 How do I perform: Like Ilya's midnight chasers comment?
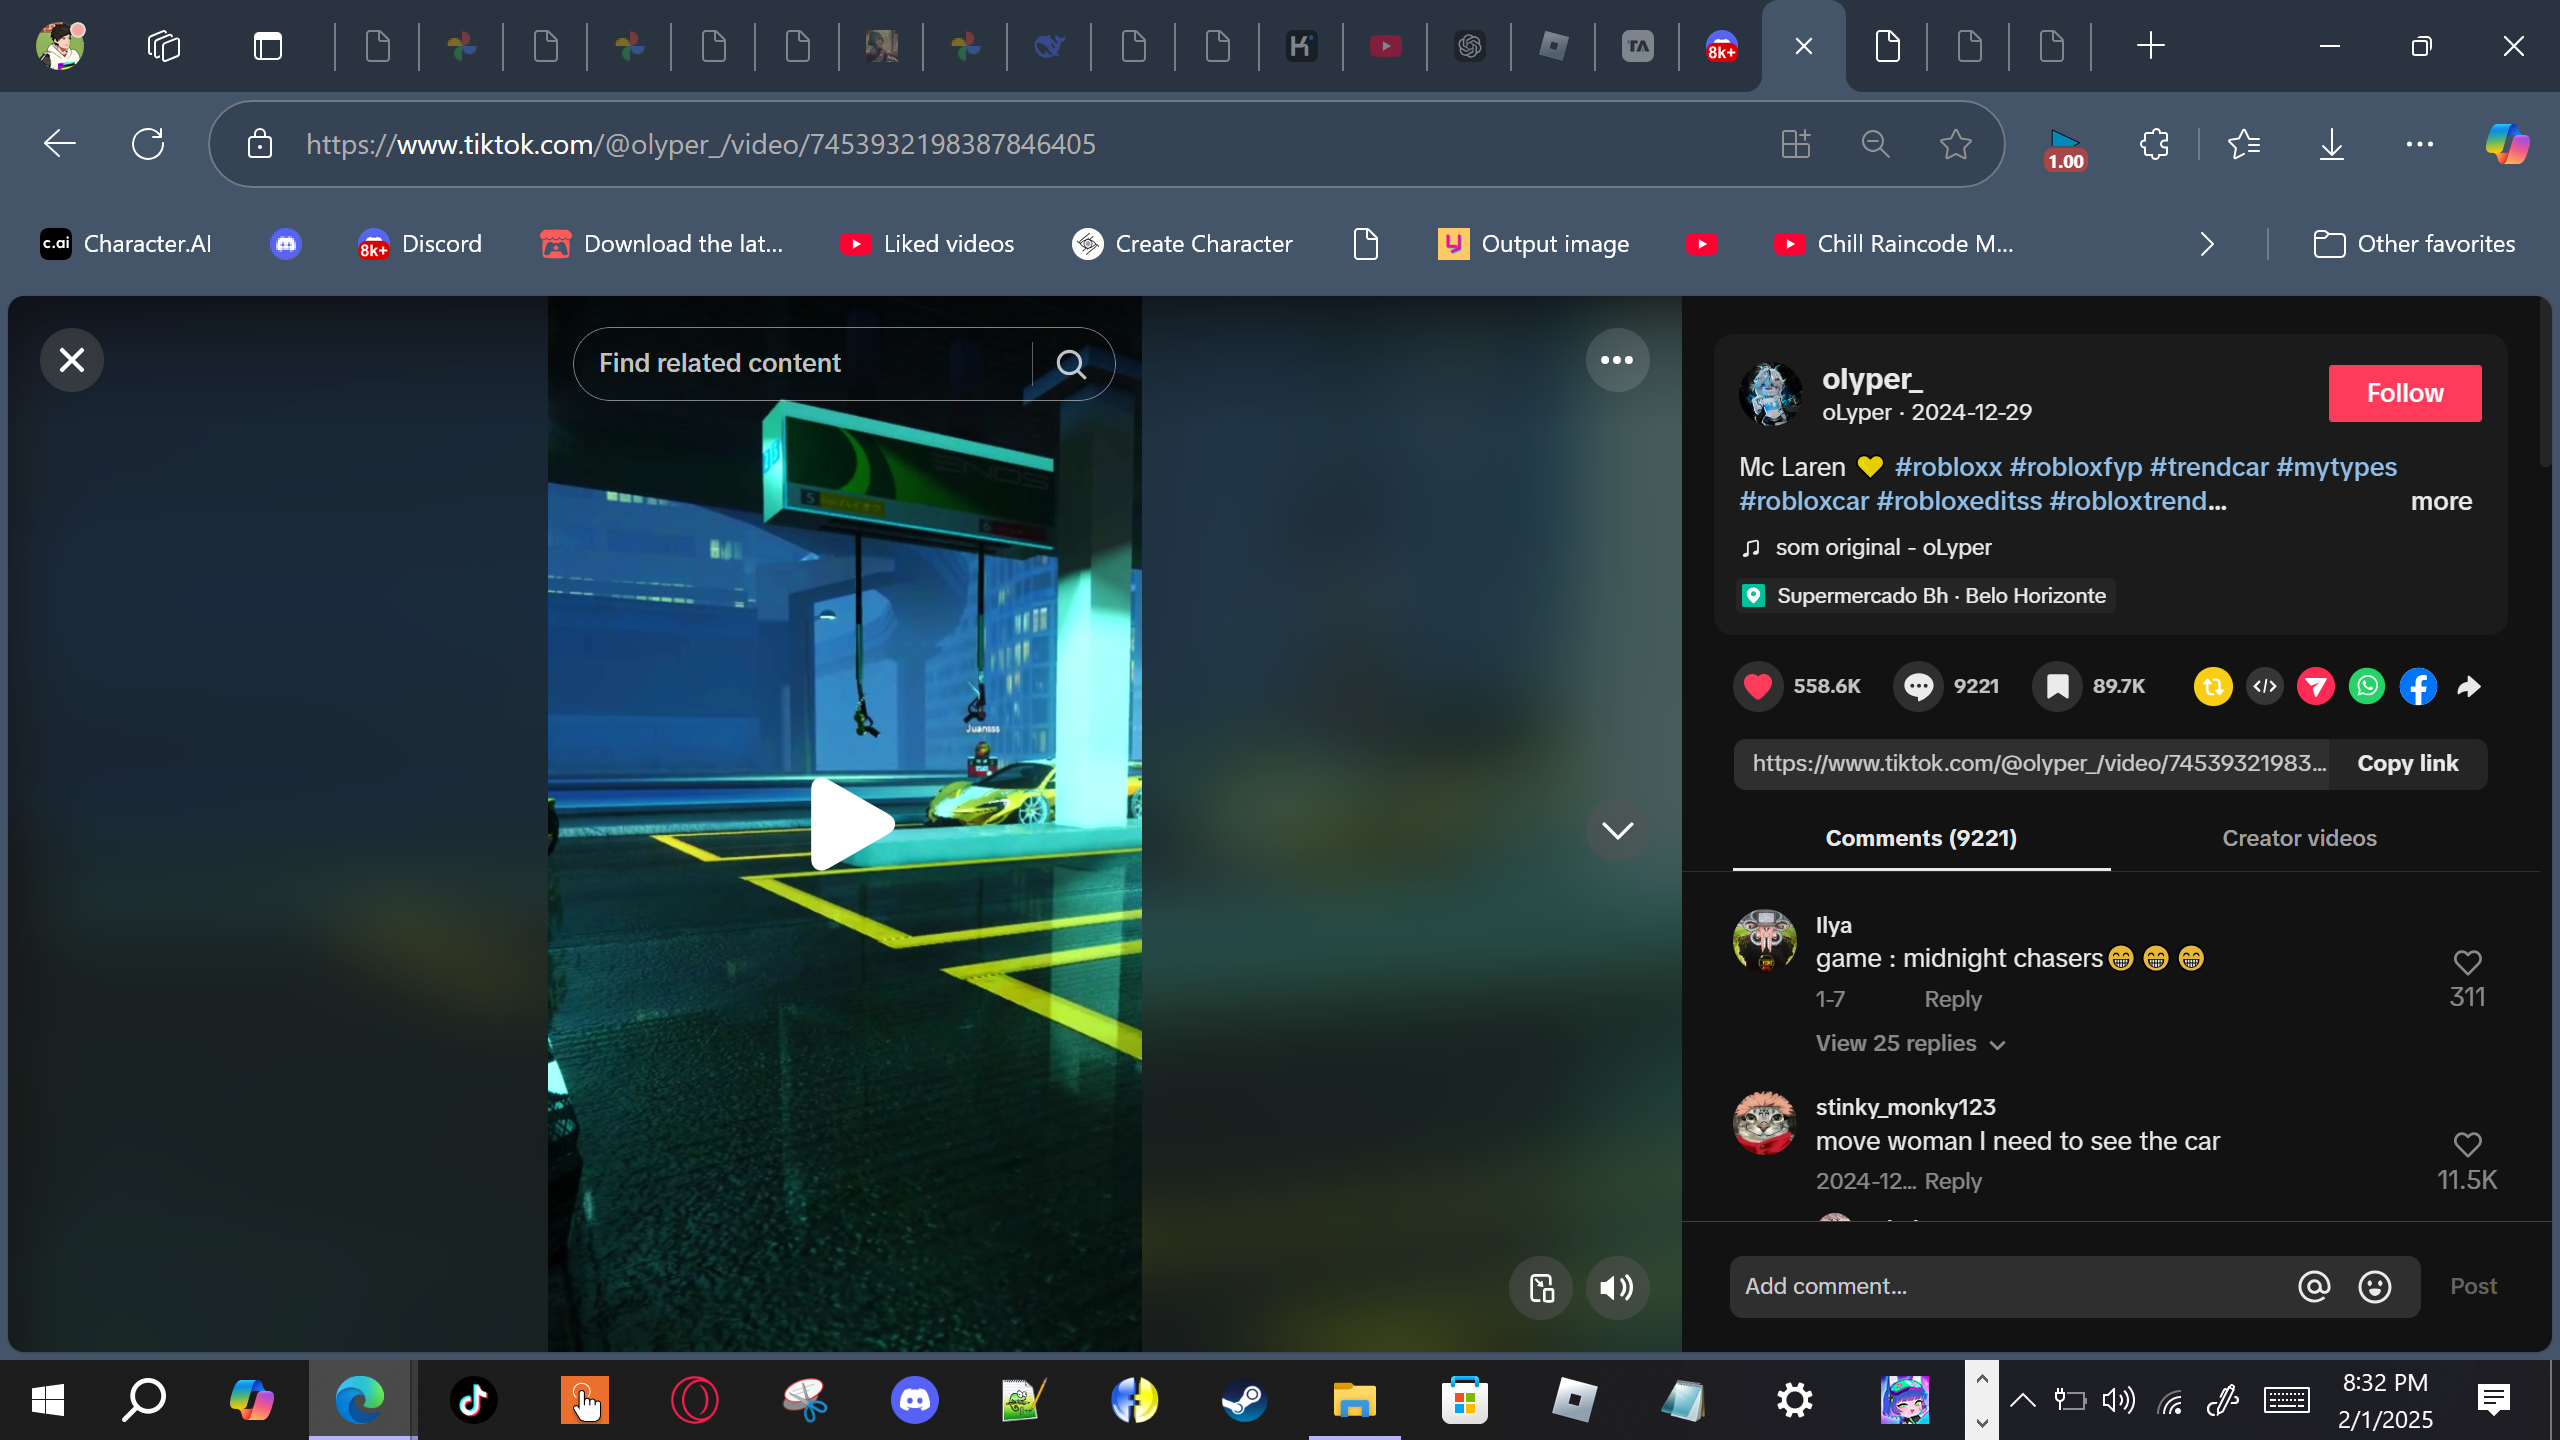point(2467,962)
